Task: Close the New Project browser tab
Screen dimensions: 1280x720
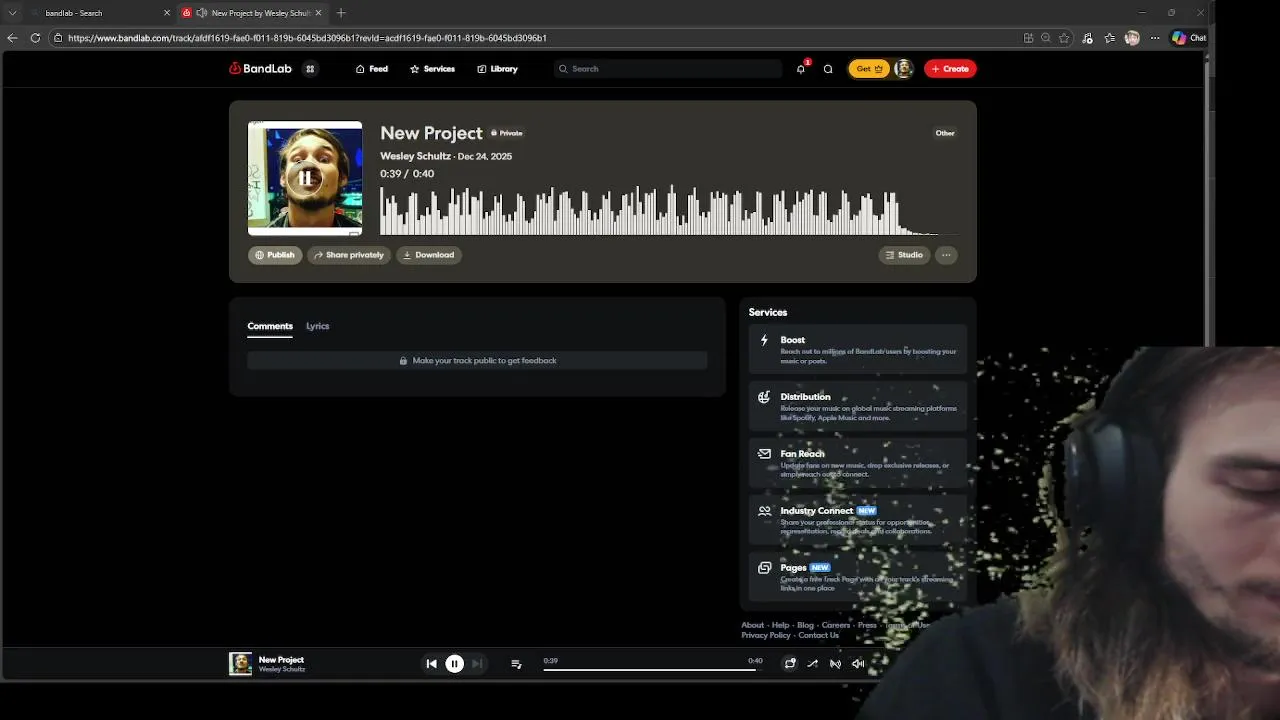Action: pos(318,13)
